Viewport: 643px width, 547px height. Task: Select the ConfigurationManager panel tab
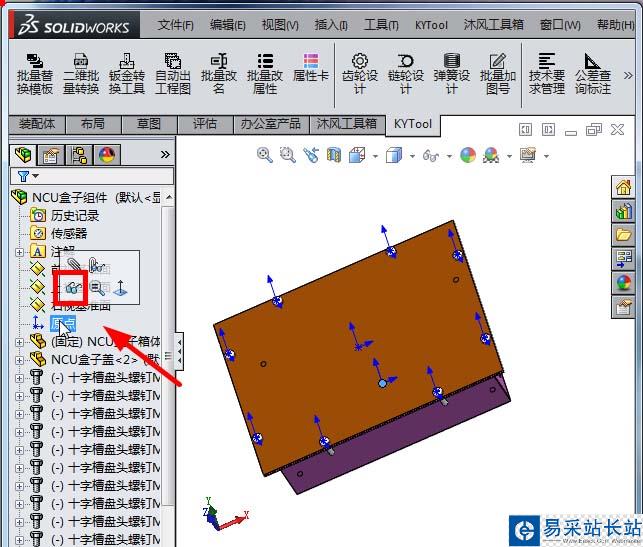[78, 155]
